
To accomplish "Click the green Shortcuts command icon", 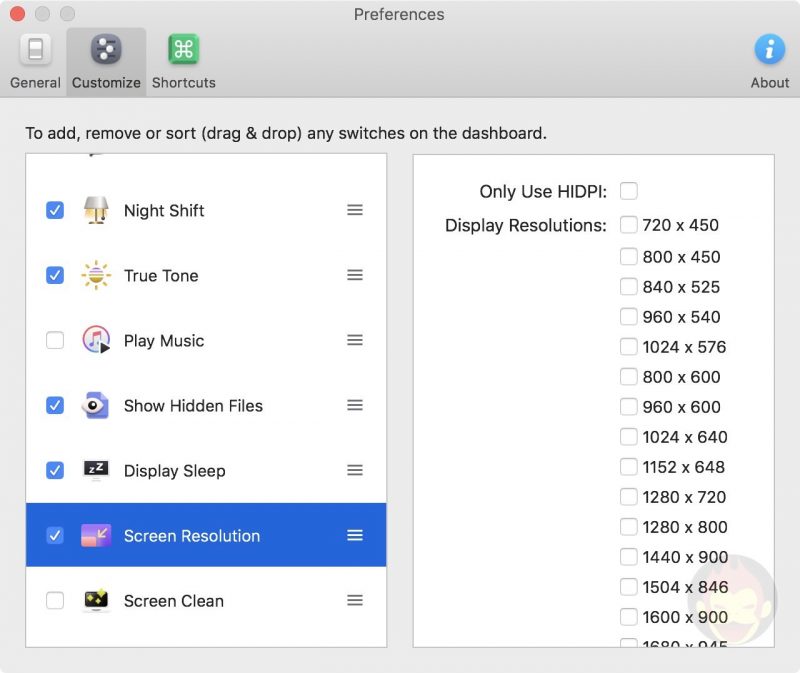I will pyautogui.click(x=183, y=47).
